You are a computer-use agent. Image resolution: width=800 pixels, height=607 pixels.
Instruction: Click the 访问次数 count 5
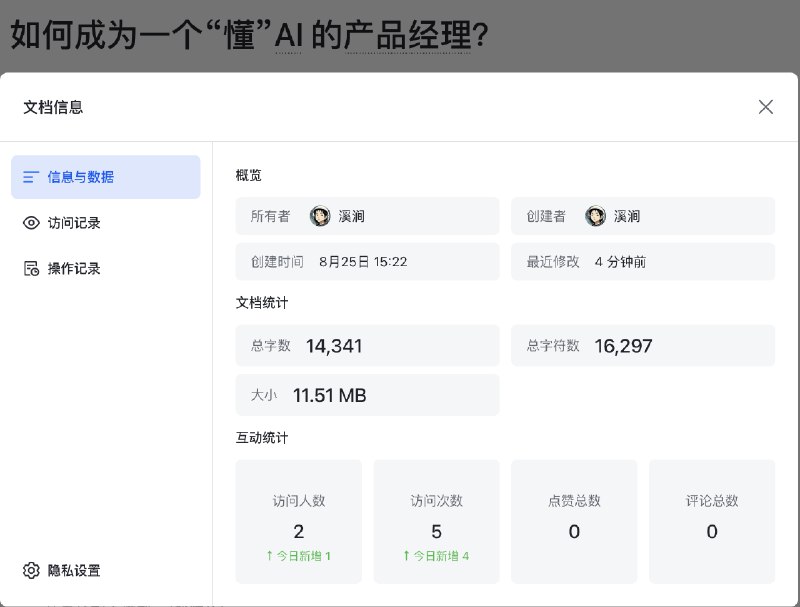pyautogui.click(x=436, y=532)
